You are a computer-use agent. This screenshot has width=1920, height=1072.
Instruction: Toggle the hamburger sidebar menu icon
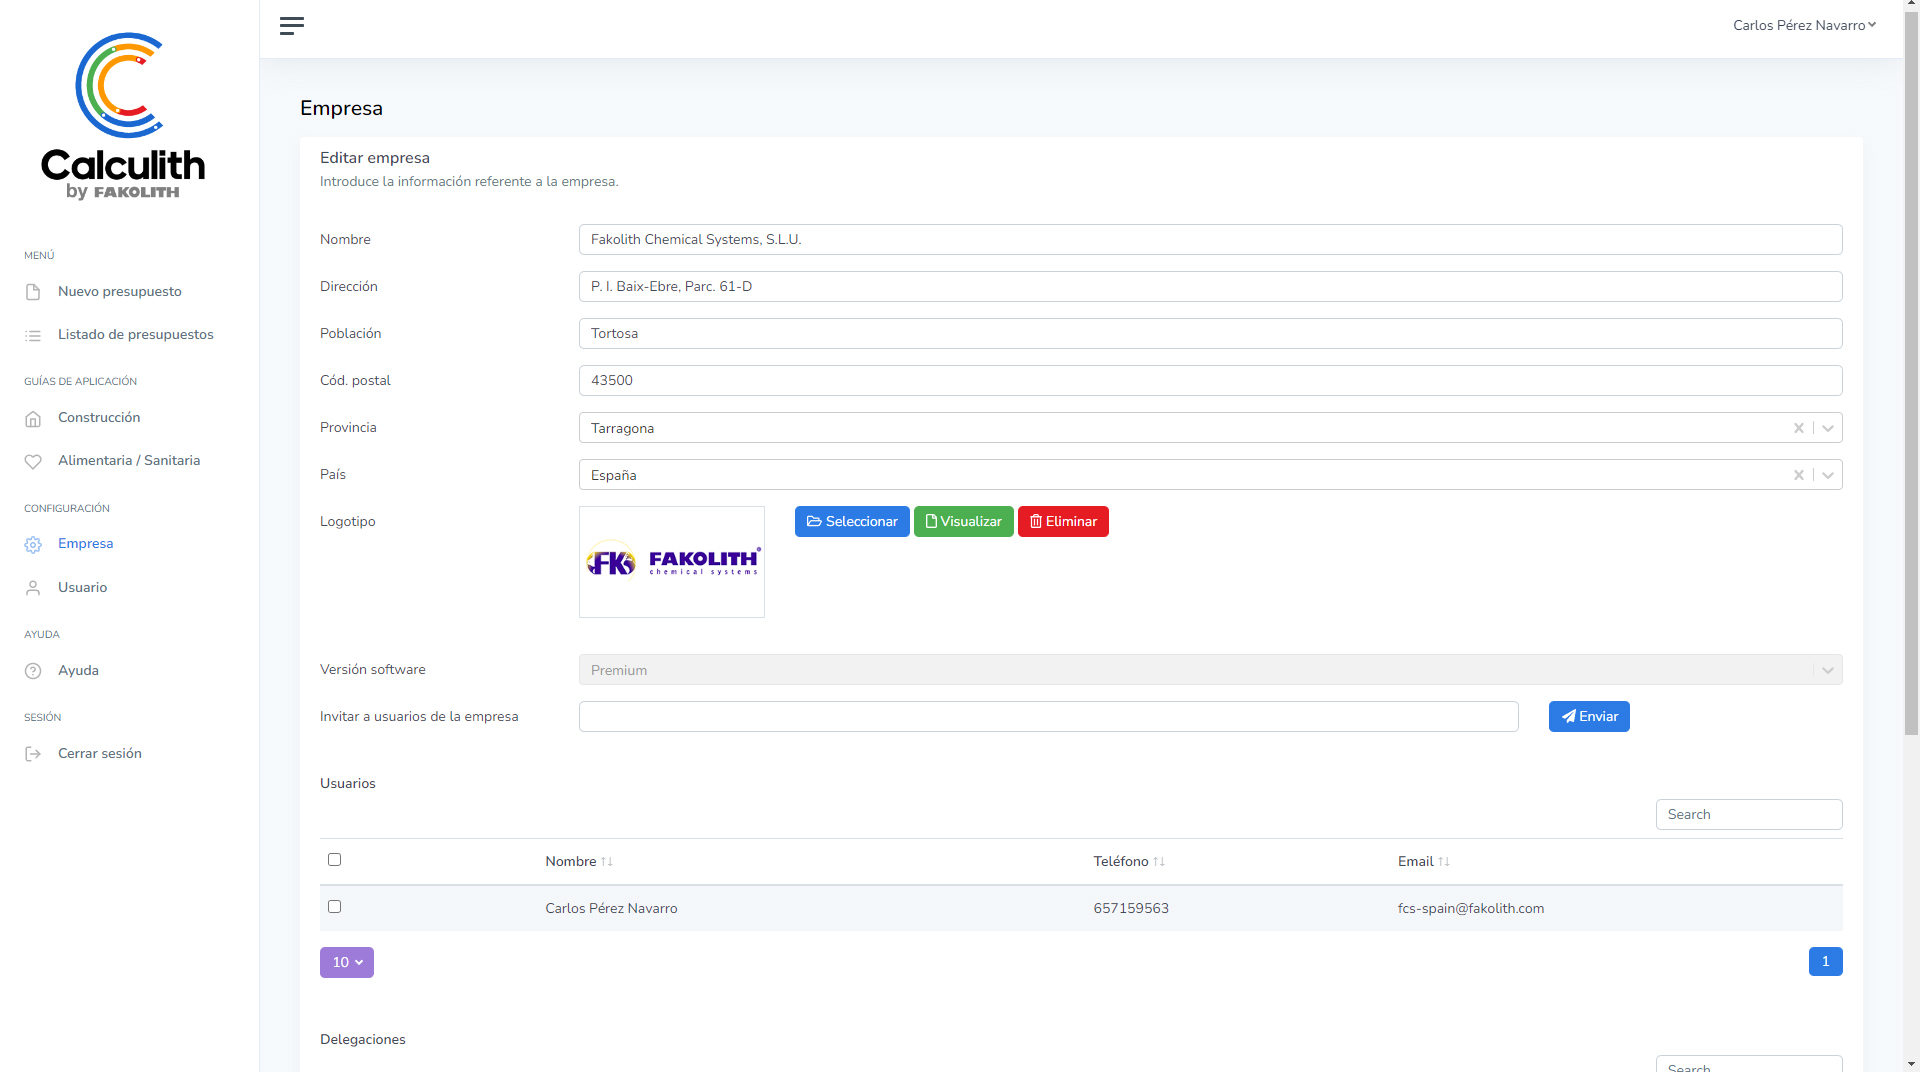[x=291, y=26]
